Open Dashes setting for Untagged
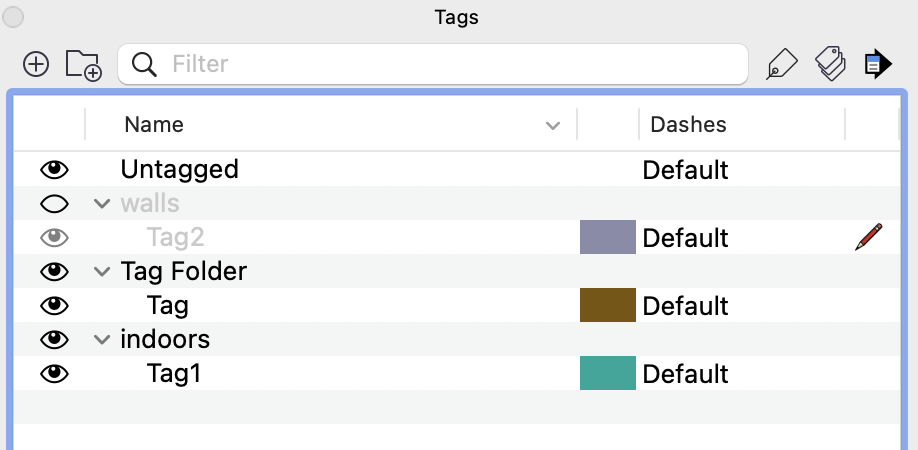The image size is (918, 450). click(685, 170)
